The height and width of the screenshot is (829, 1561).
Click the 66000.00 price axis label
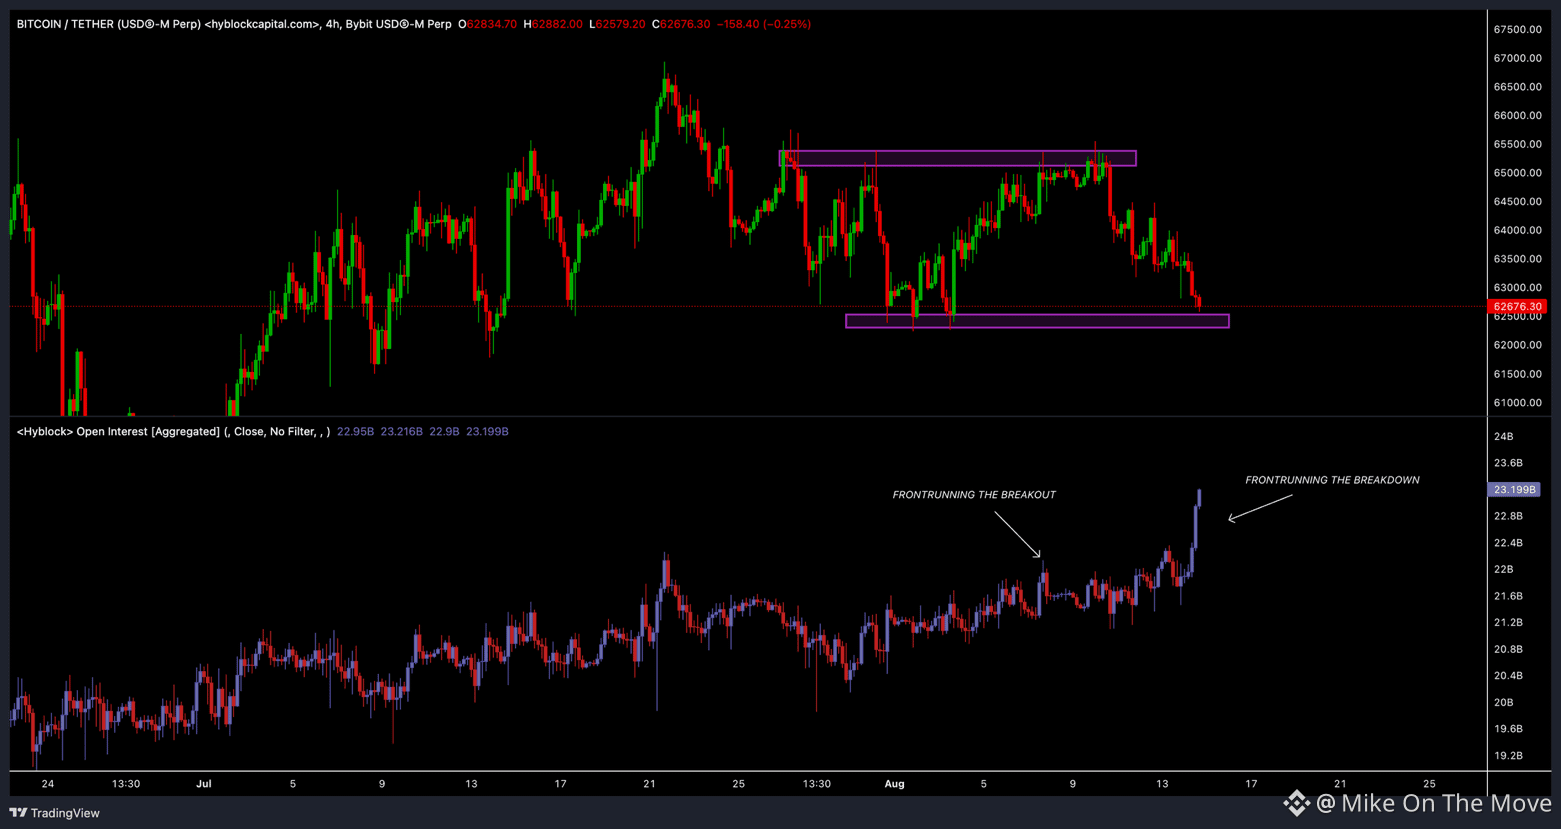pyautogui.click(x=1517, y=116)
